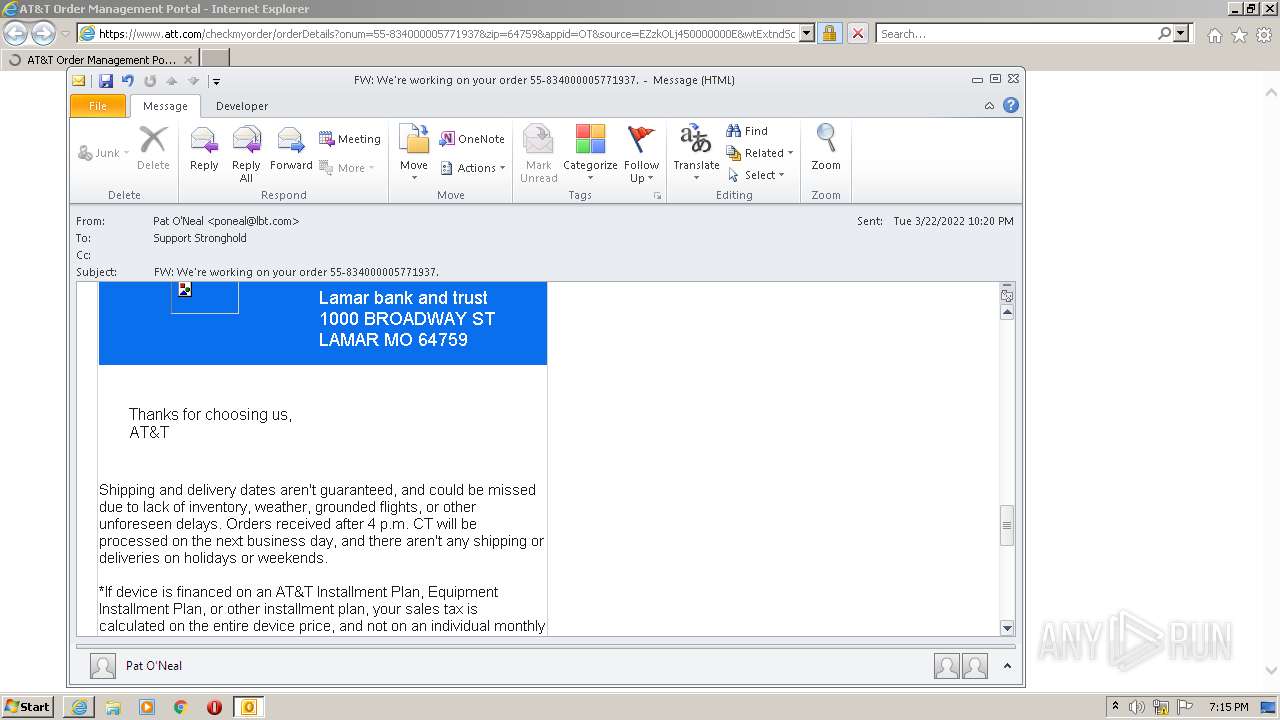
Task: Open the Translate menu
Action: [696, 152]
